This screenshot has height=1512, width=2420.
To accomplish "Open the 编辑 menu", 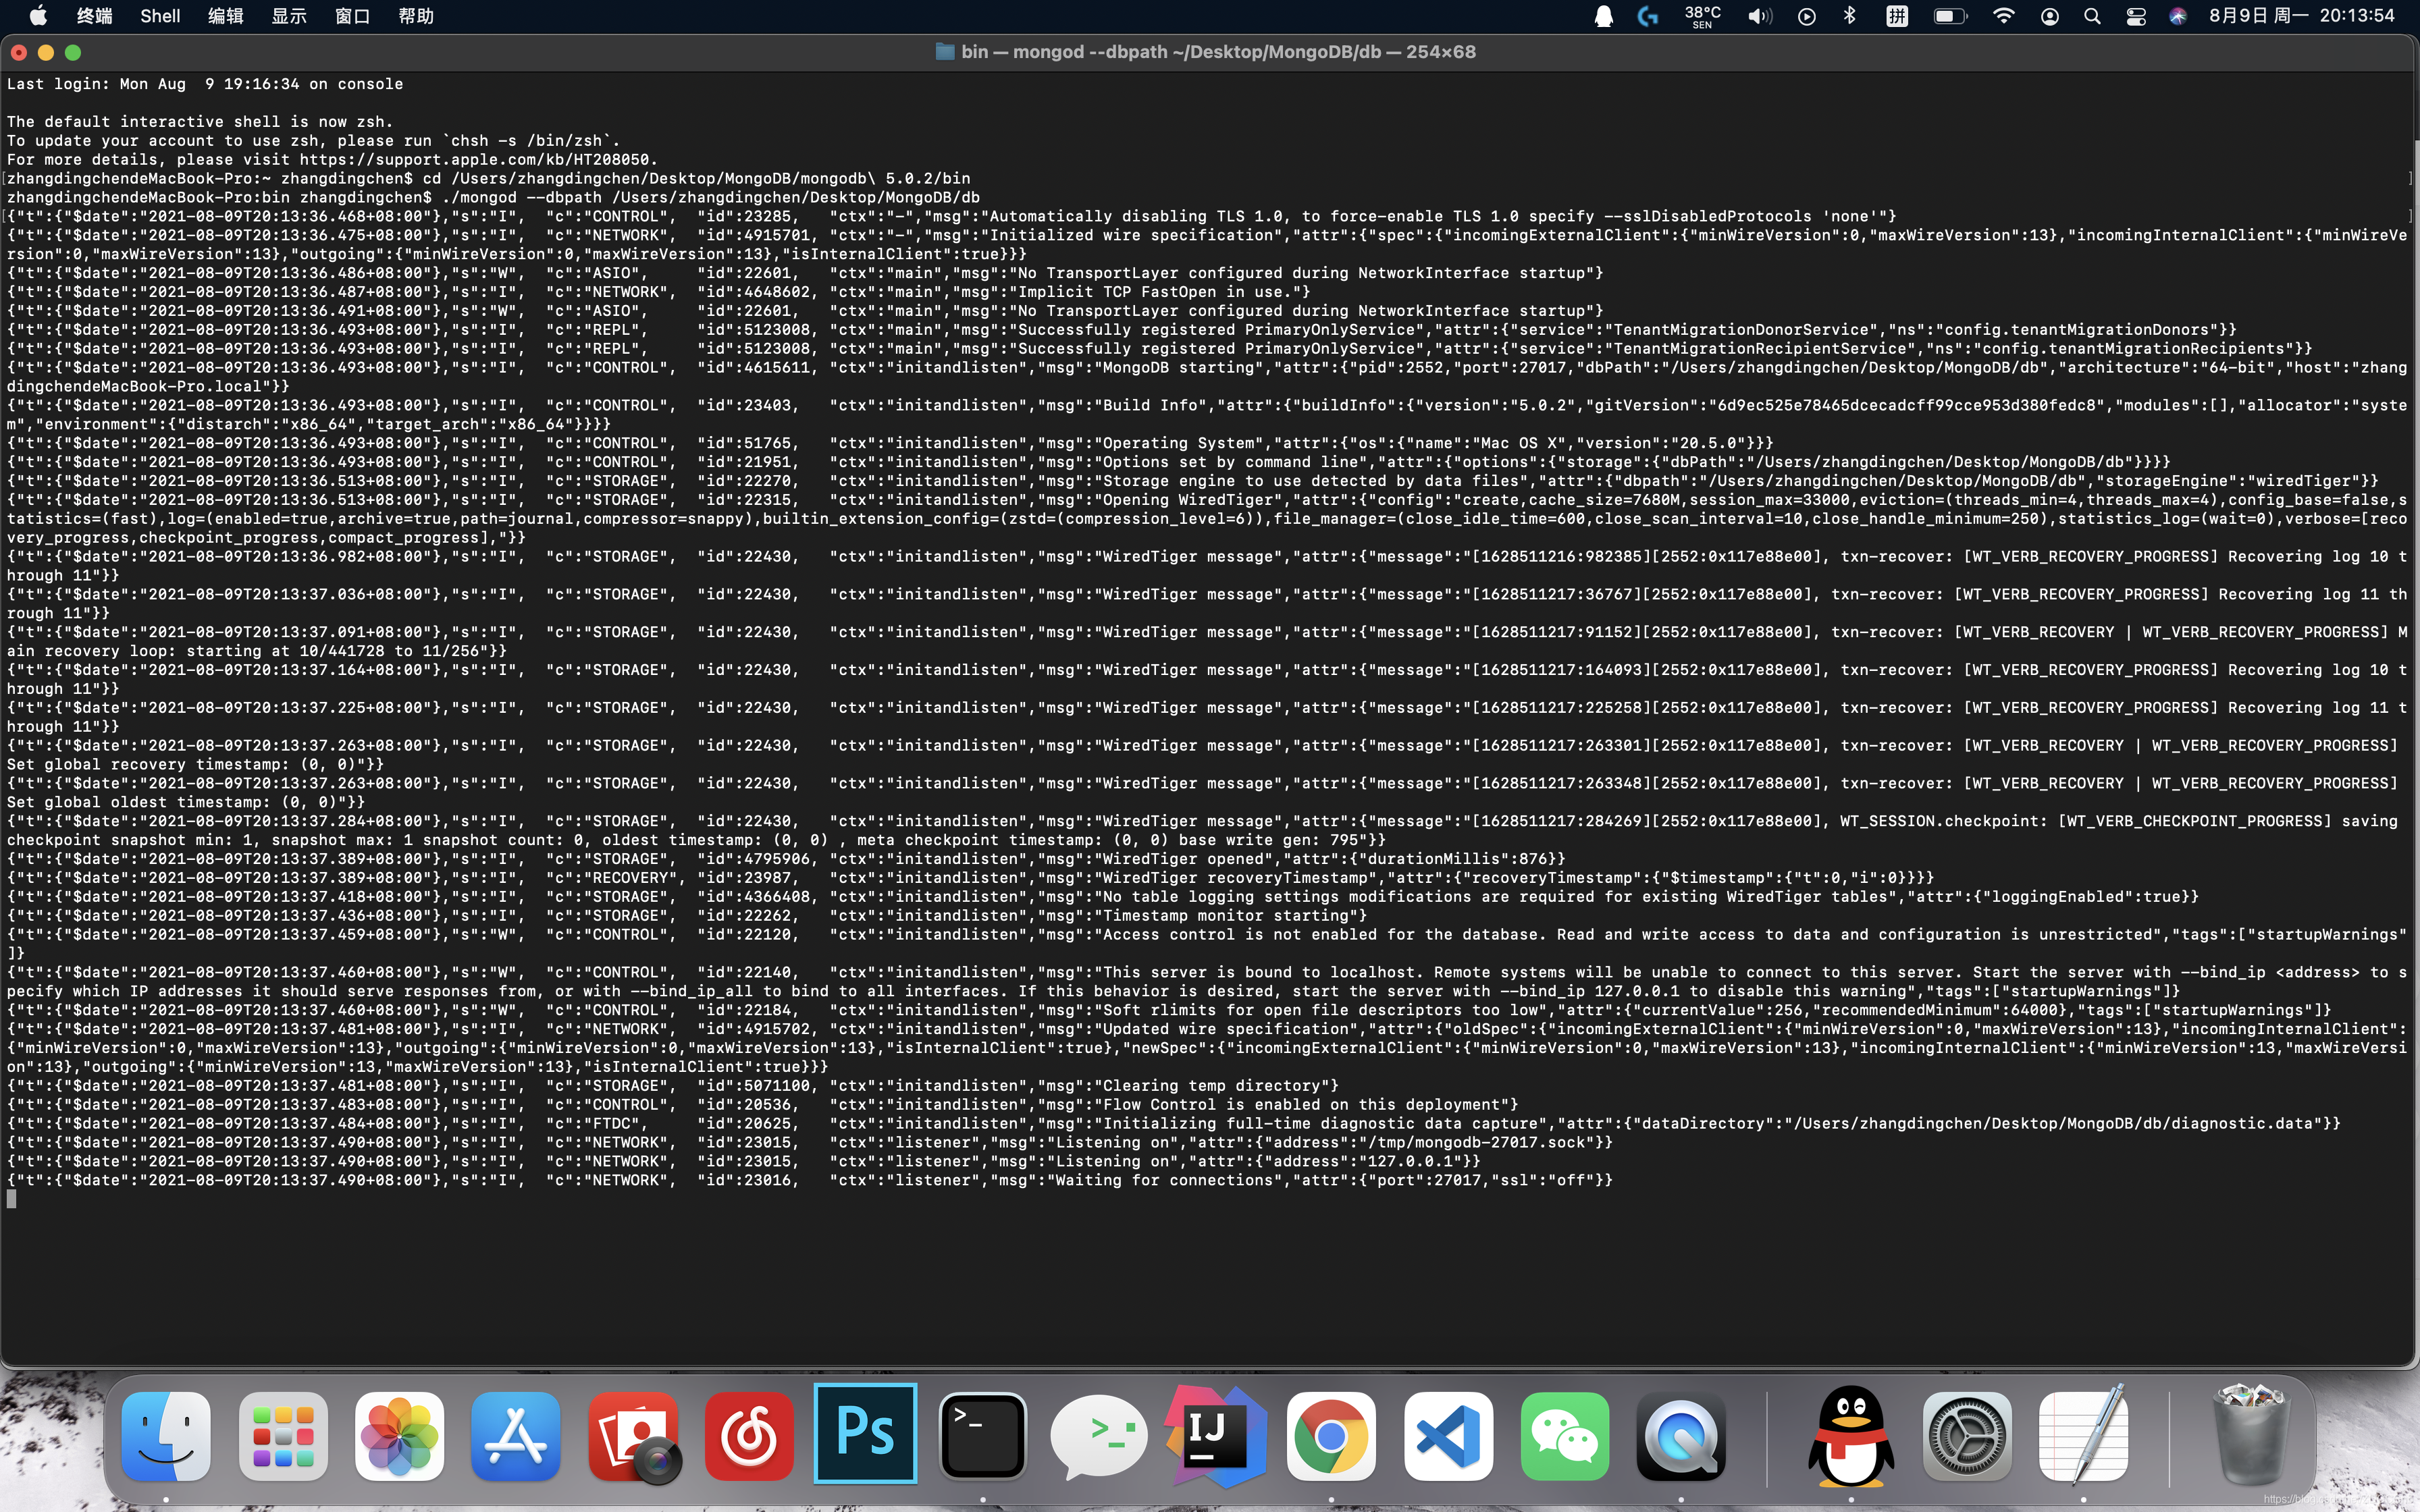I will [x=225, y=16].
